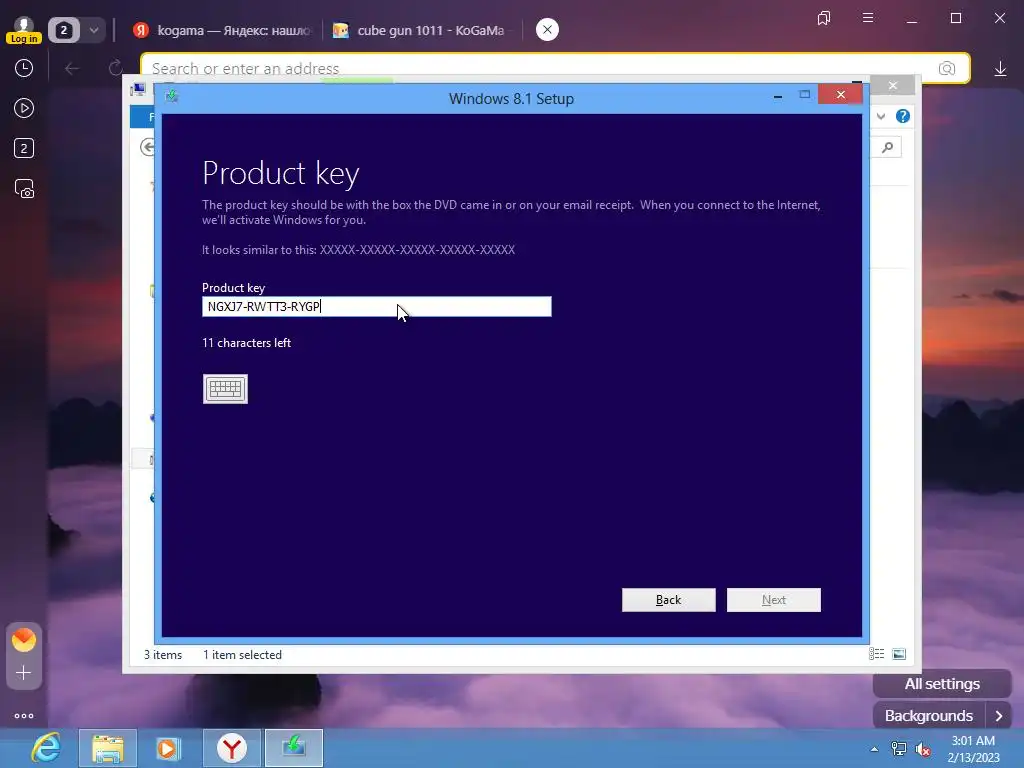Click '11 characters left' text
This screenshot has width=1024, height=768.
coord(246,343)
